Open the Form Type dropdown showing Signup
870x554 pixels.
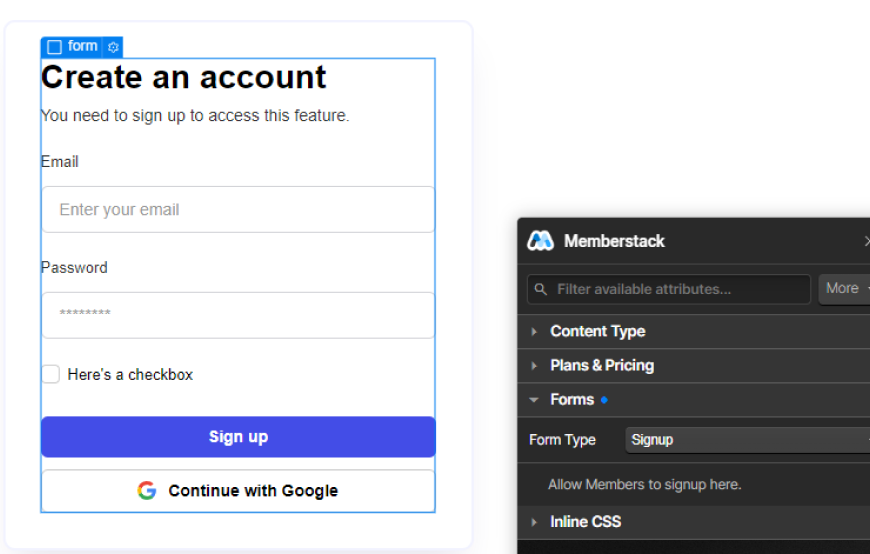[x=747, y=440]
